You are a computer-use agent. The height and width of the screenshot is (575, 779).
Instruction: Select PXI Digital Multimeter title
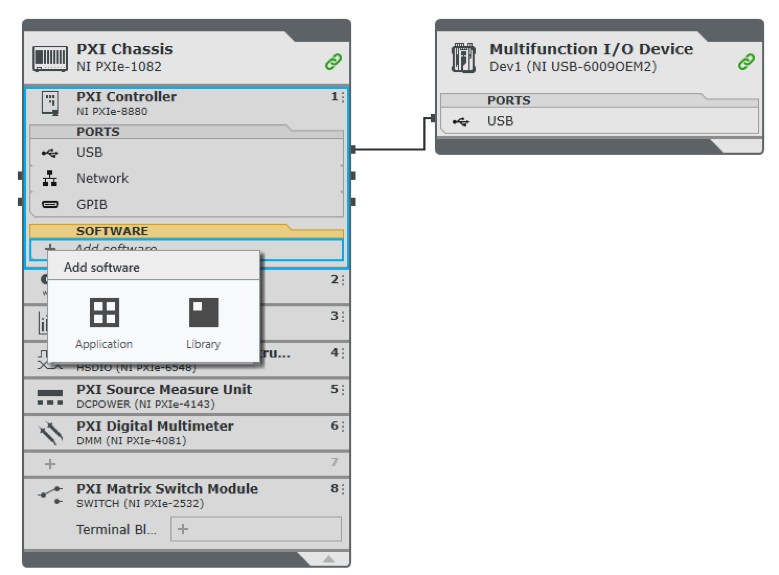click(x=155, y=426)
